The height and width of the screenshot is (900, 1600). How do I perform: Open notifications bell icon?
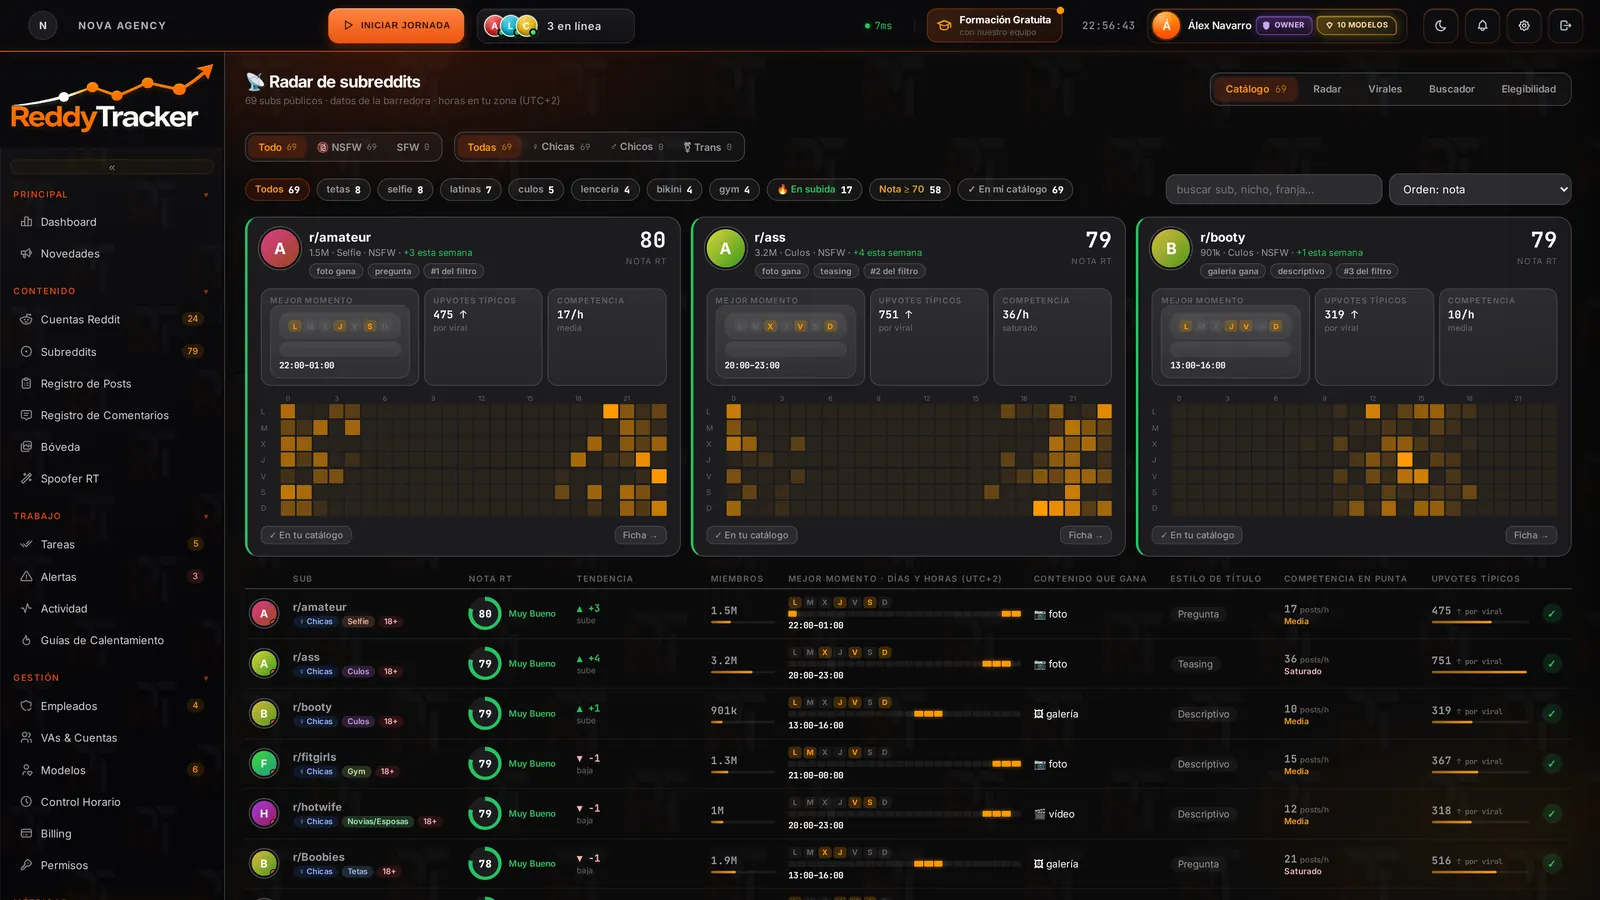[1482, 26]
